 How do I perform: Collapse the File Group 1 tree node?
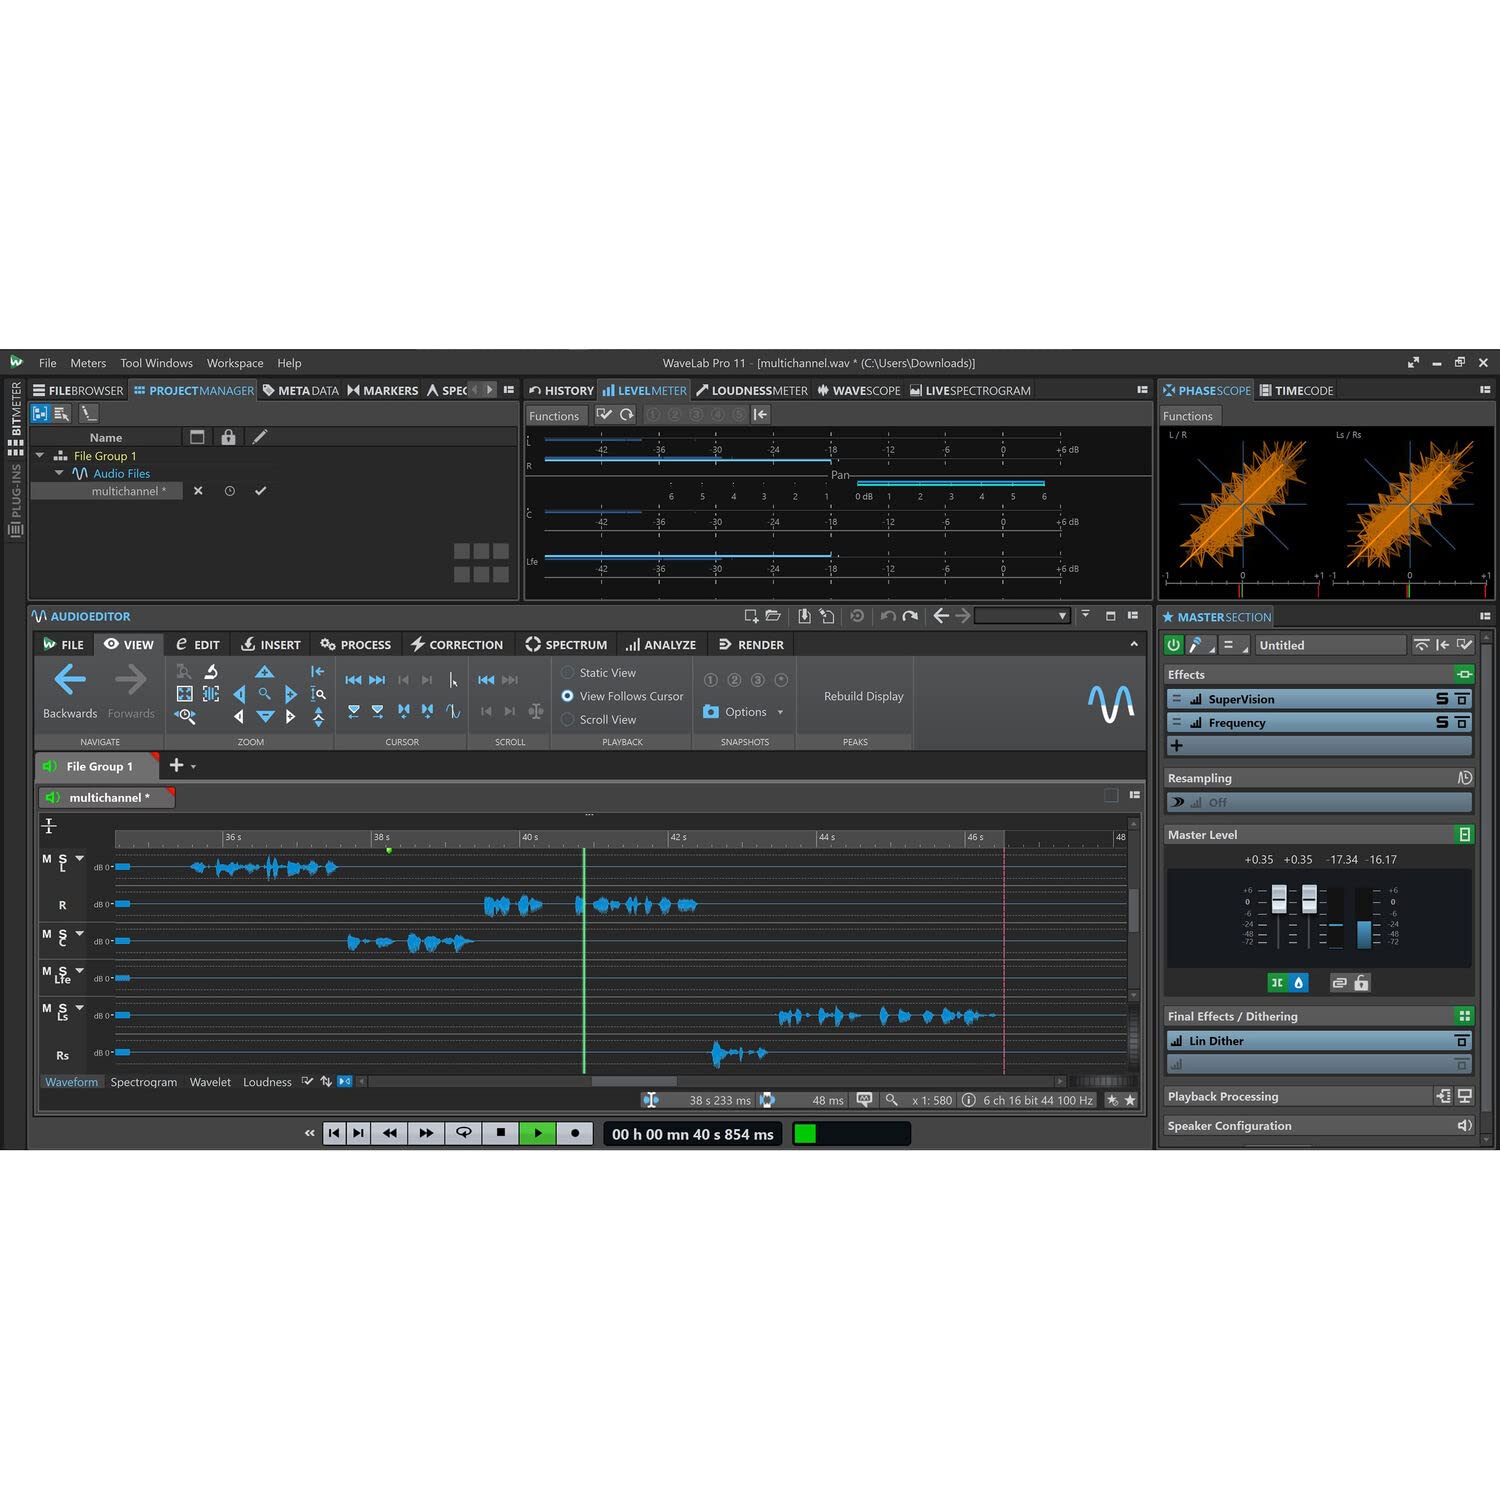coord(40,456)
